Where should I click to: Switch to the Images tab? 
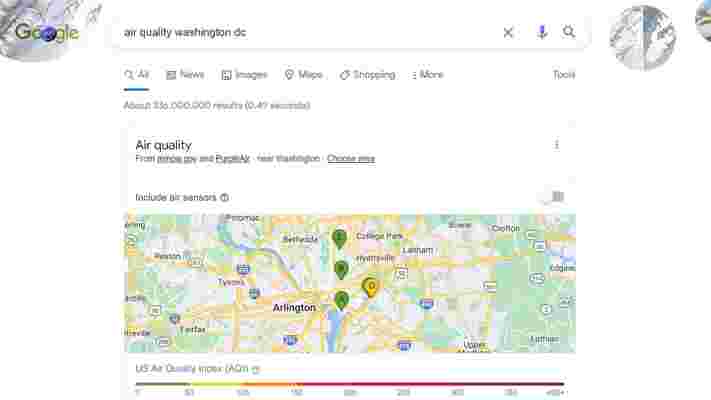point(244,75)
